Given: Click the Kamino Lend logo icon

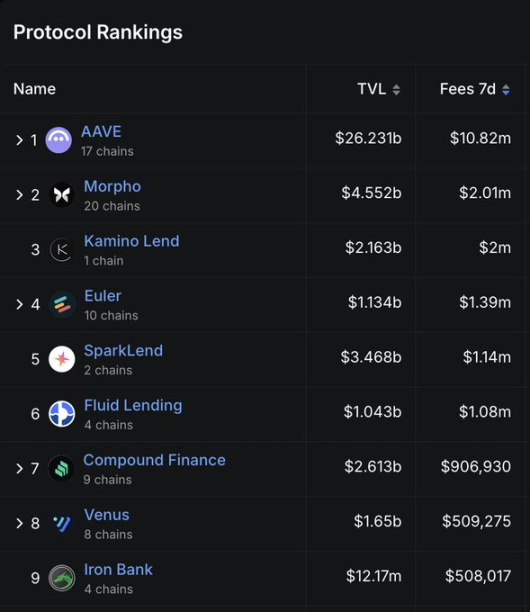Looking at the screenshot, I should (x=62, y=250).
